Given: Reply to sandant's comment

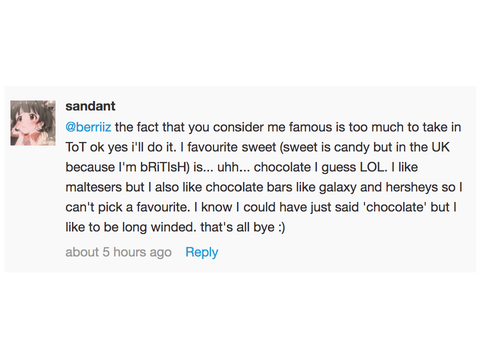Looking at the screenshot, I should [x=202, y=252].
